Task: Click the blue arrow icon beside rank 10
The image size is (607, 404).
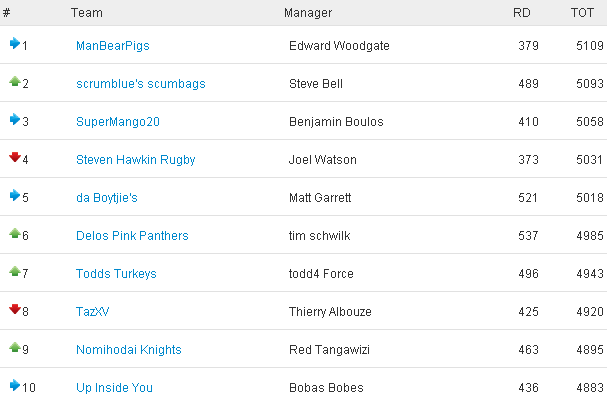Action: 15,385
